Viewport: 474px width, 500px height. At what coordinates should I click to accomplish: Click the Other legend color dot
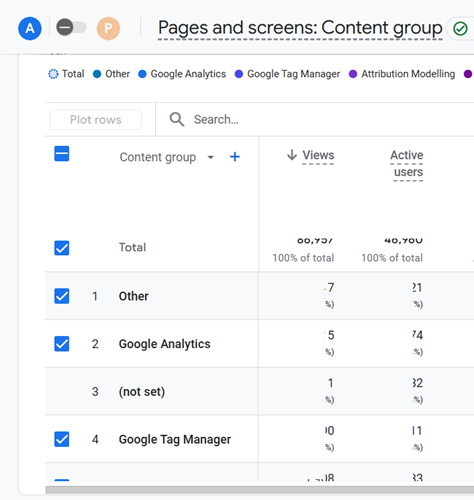97,74
